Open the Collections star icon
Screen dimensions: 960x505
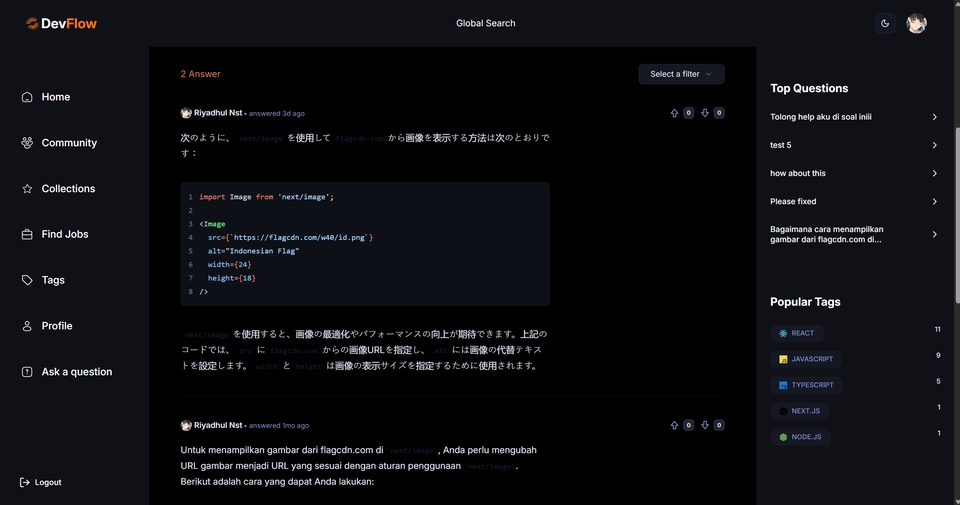tap(27, 189)
